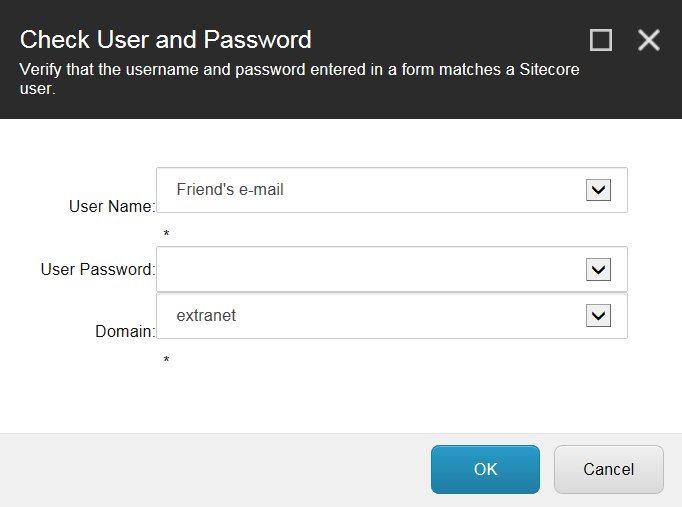Click the required asterisk under Domain
The height and width of the screenshot is (507, 682).
(166, 360)
